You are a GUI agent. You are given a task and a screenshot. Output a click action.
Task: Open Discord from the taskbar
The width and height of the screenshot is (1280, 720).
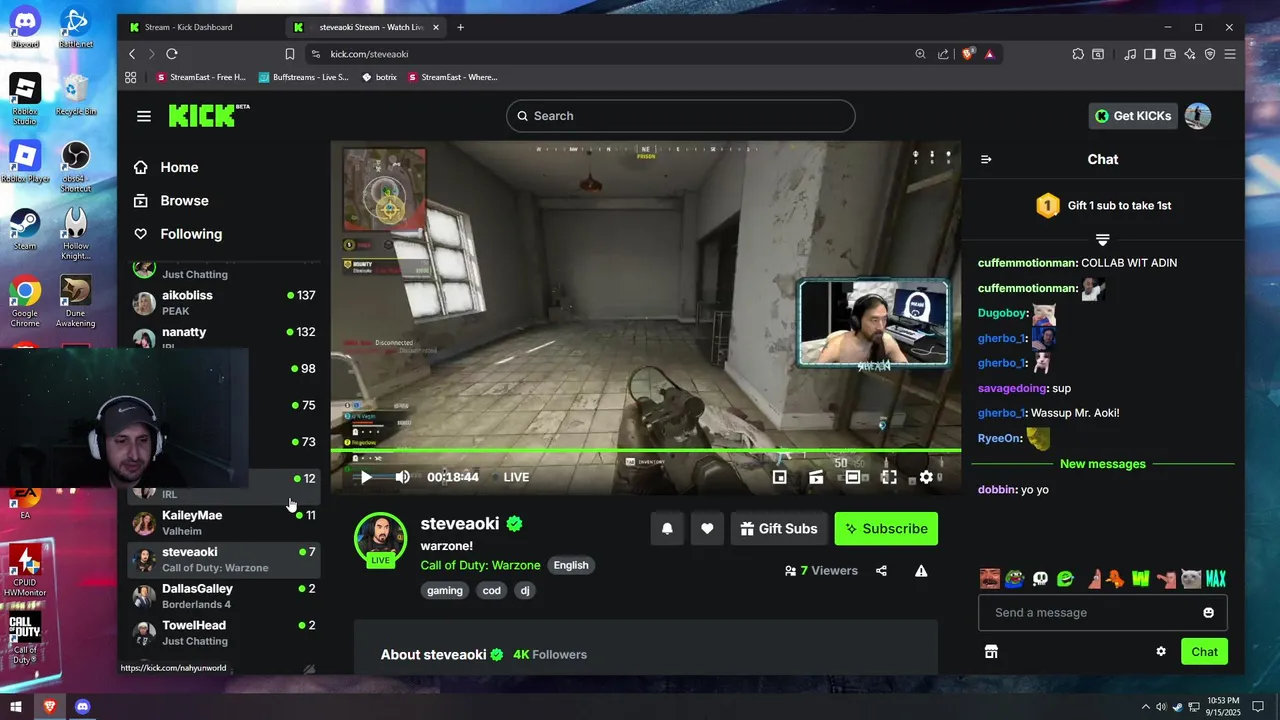(83, 707)
